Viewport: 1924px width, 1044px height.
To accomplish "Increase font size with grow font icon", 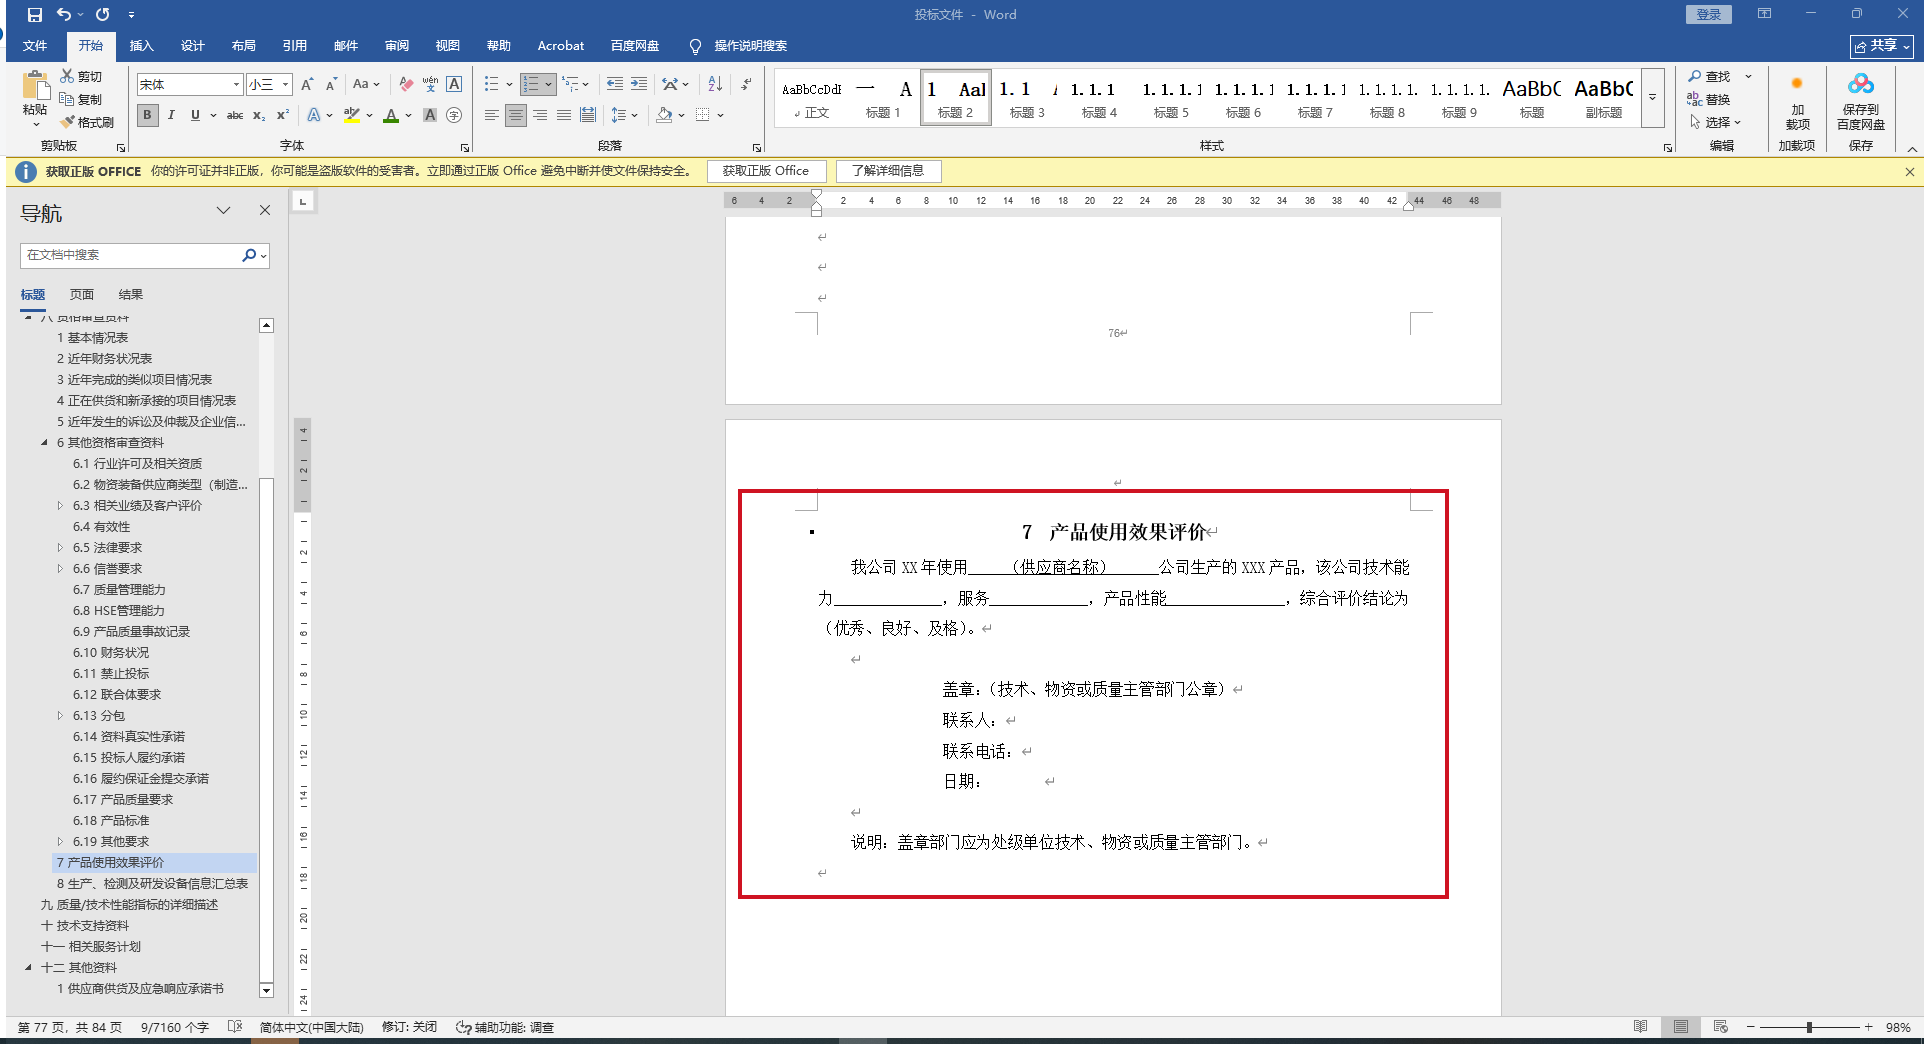I will [x=307, y=85].
